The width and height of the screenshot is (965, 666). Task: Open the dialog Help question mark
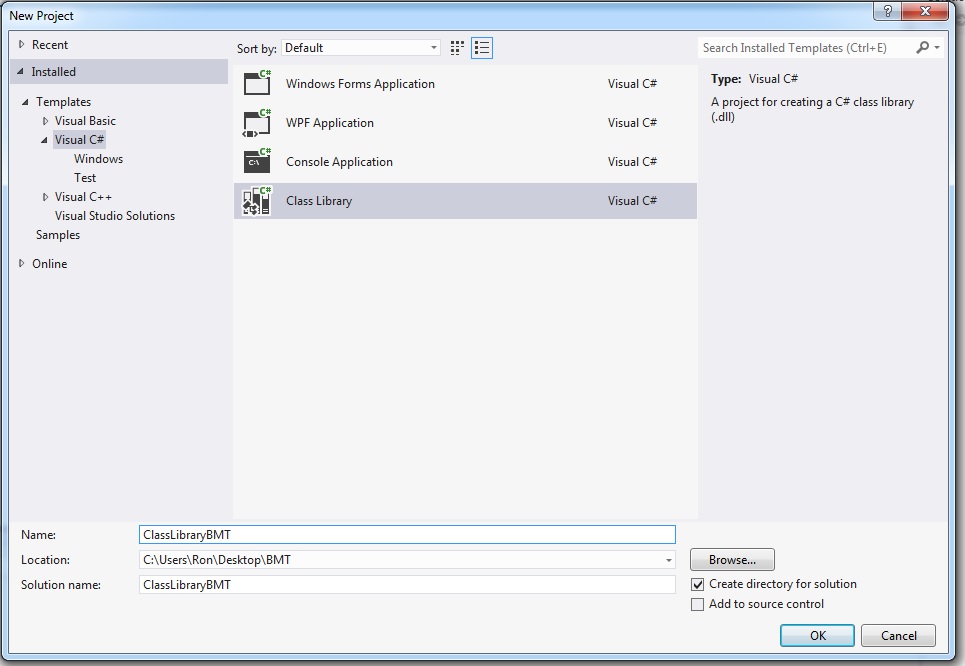[x=887, y=11]
